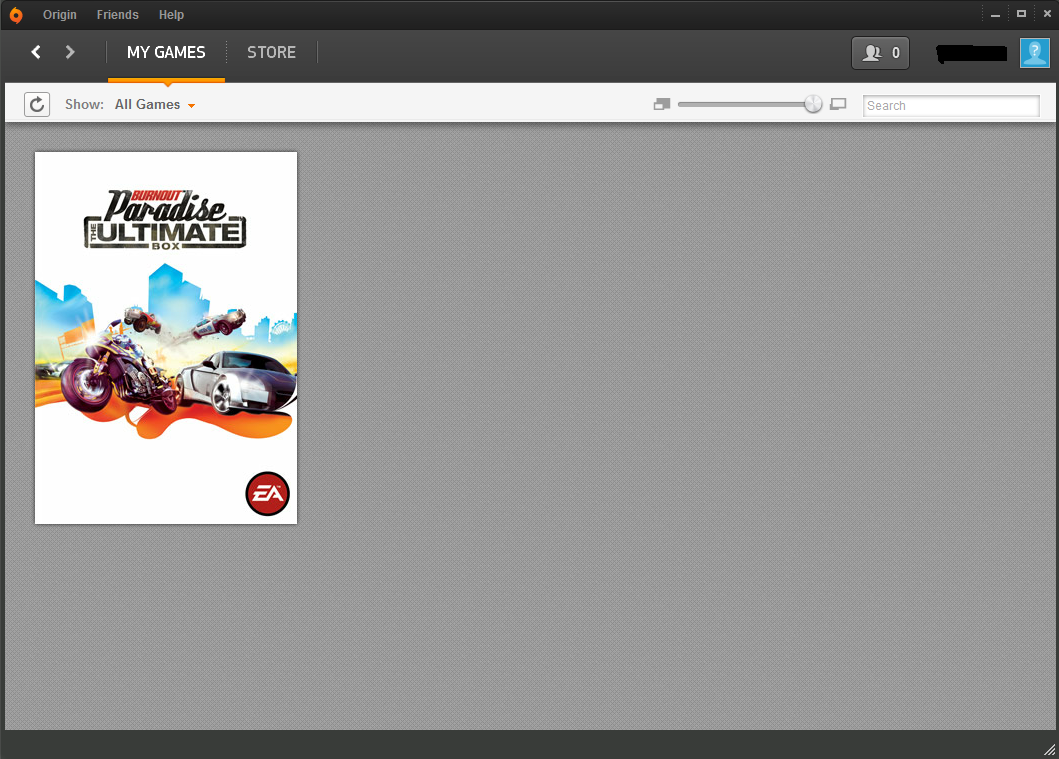Screen dimensions: 1059x759
Task: Adjust the tile size slider handle
Action: 813,104
